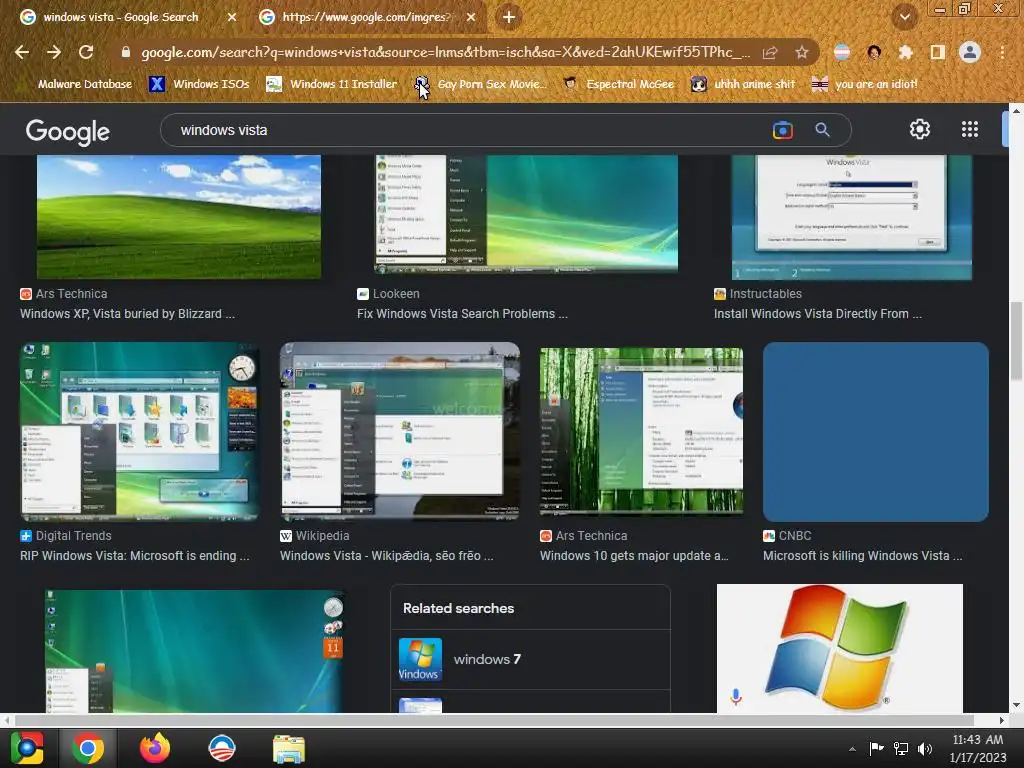Open the Google apps grid
Viewport: 1024px width, 768px height.
point(970,129)
